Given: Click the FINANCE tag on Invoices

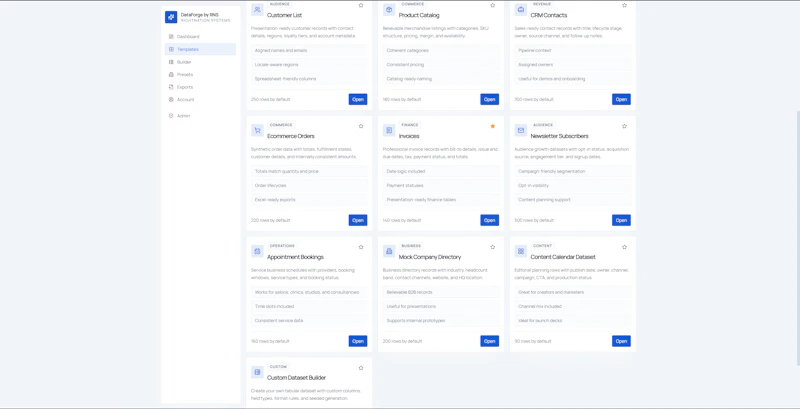Looking at the screenshot, I should click(x=410, y=125).
